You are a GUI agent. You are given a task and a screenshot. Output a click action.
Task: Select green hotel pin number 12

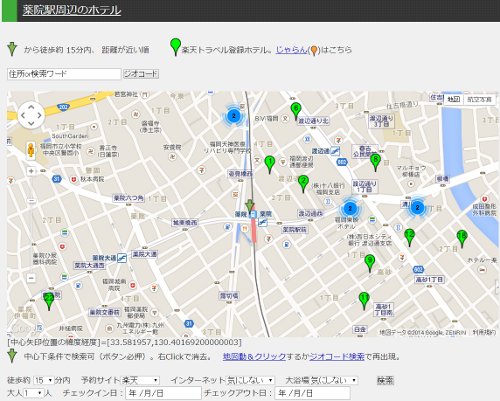[409, 237]
